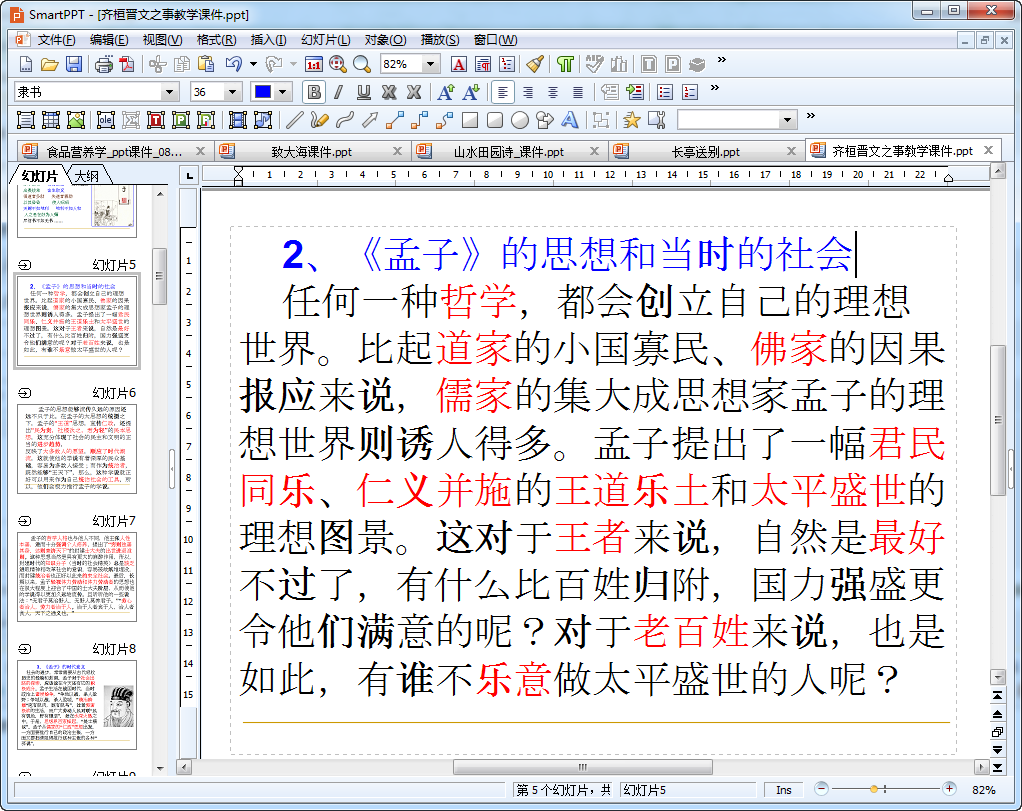The height and width of the screenshot is (811, 1022).
Task: Select the arrow drawing tool
Action: click(370, 120)
